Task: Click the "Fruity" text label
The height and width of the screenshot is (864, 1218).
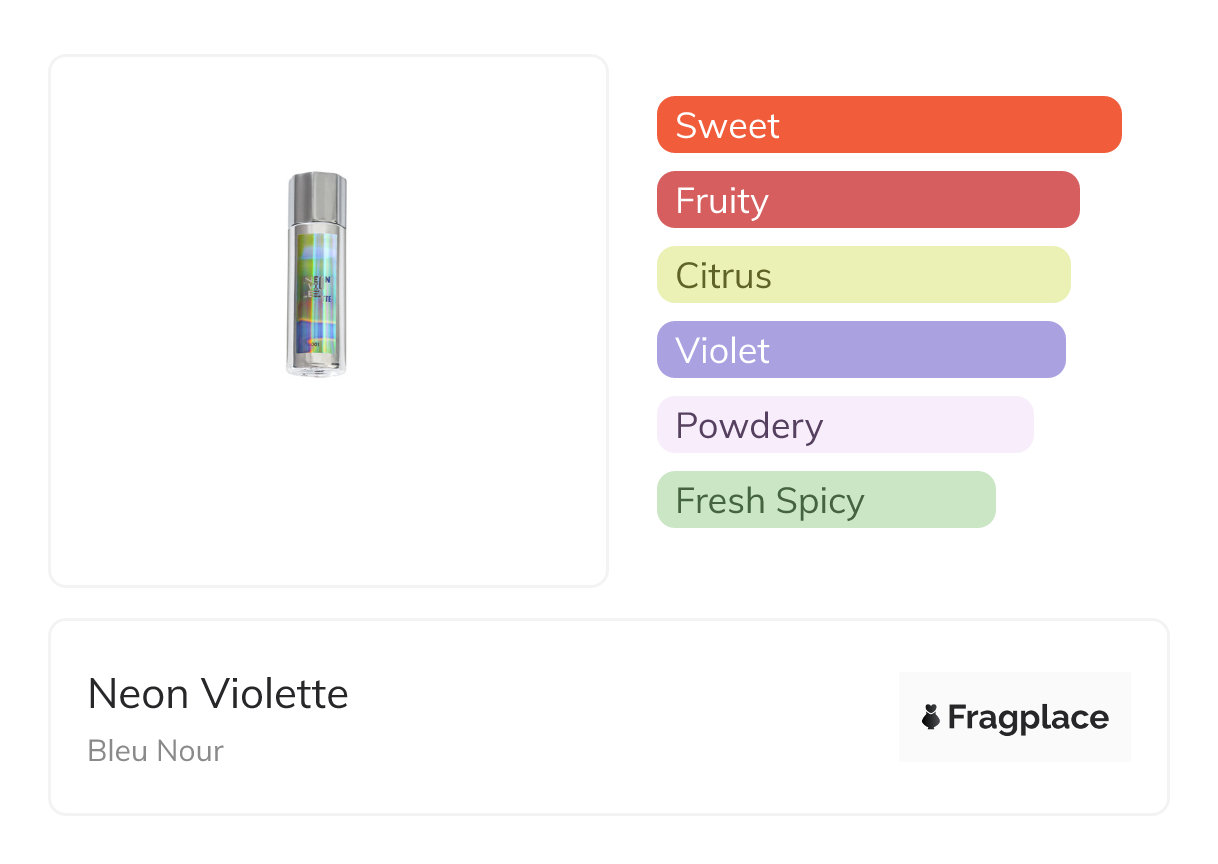Action: [722, 200]
